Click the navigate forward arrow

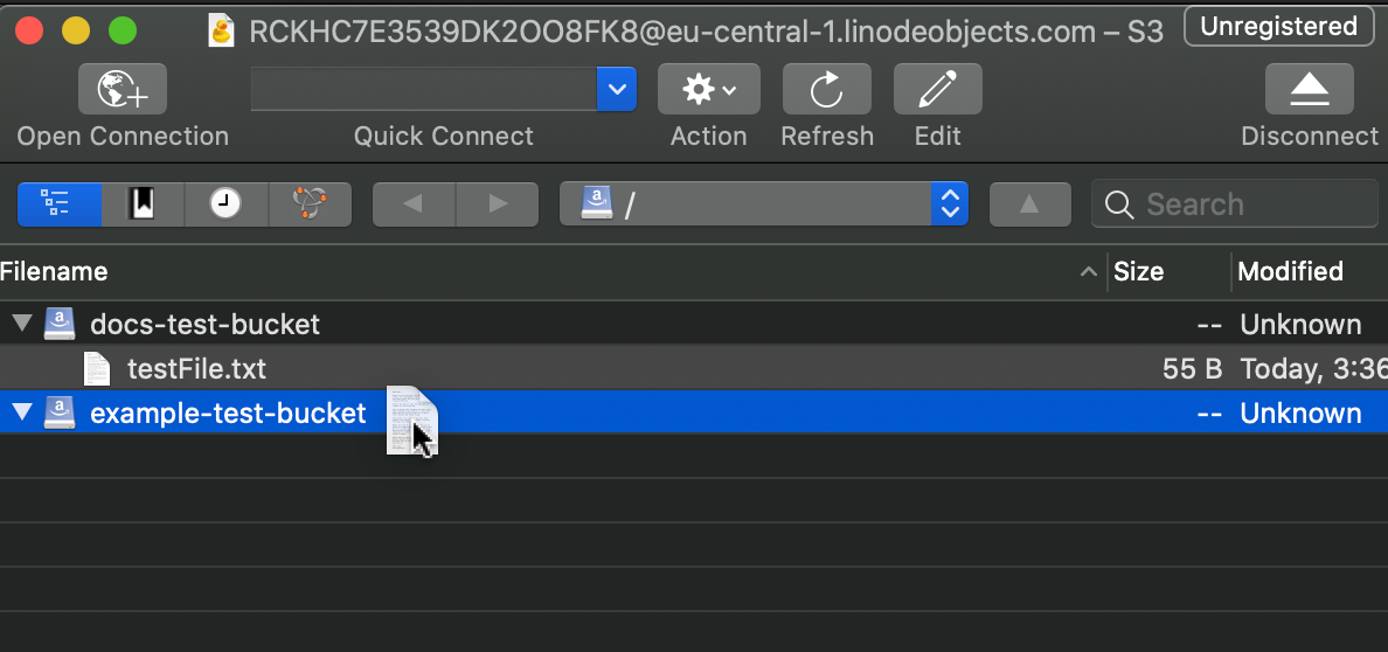click(x=497, y=203)
